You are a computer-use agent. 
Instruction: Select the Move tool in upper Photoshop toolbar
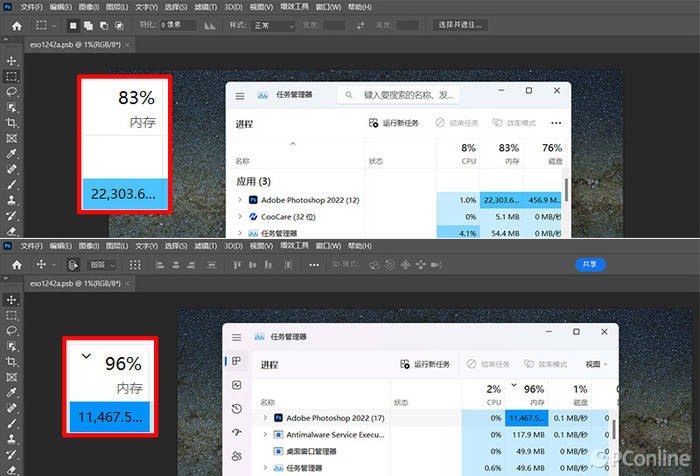click(x=12, y=61)
